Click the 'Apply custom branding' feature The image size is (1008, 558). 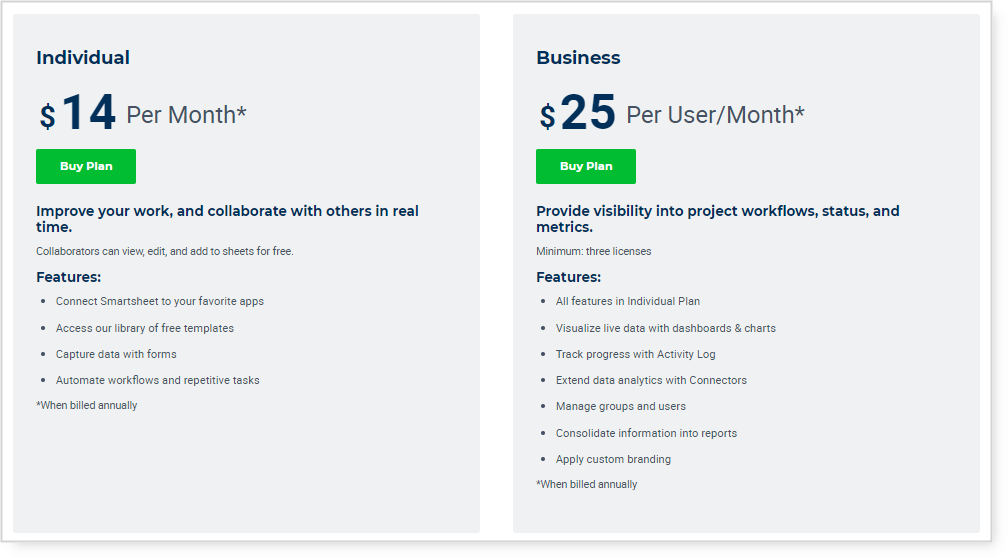(613, 459)
